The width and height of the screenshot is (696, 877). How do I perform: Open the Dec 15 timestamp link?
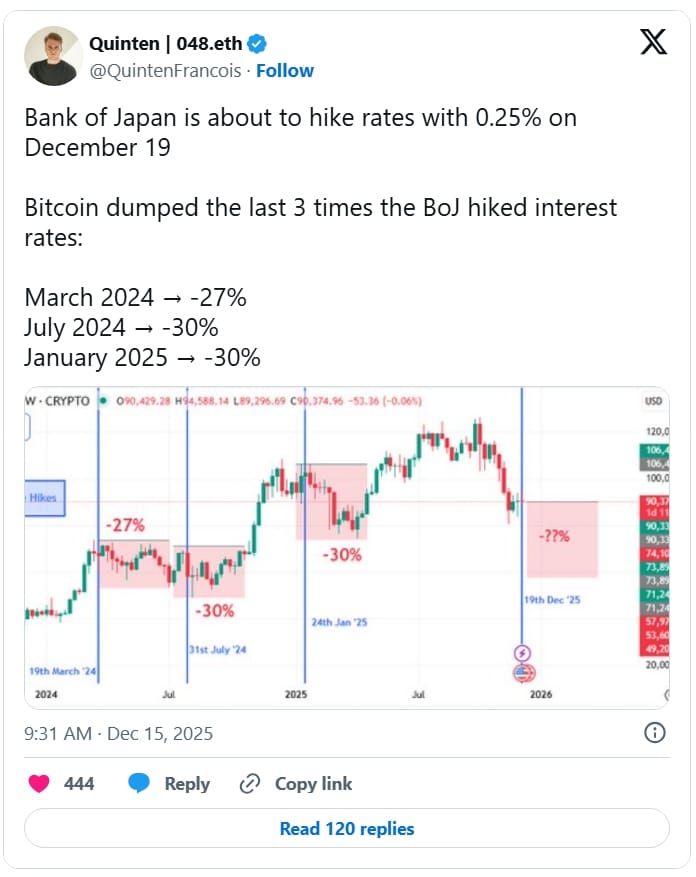point(119,733)
